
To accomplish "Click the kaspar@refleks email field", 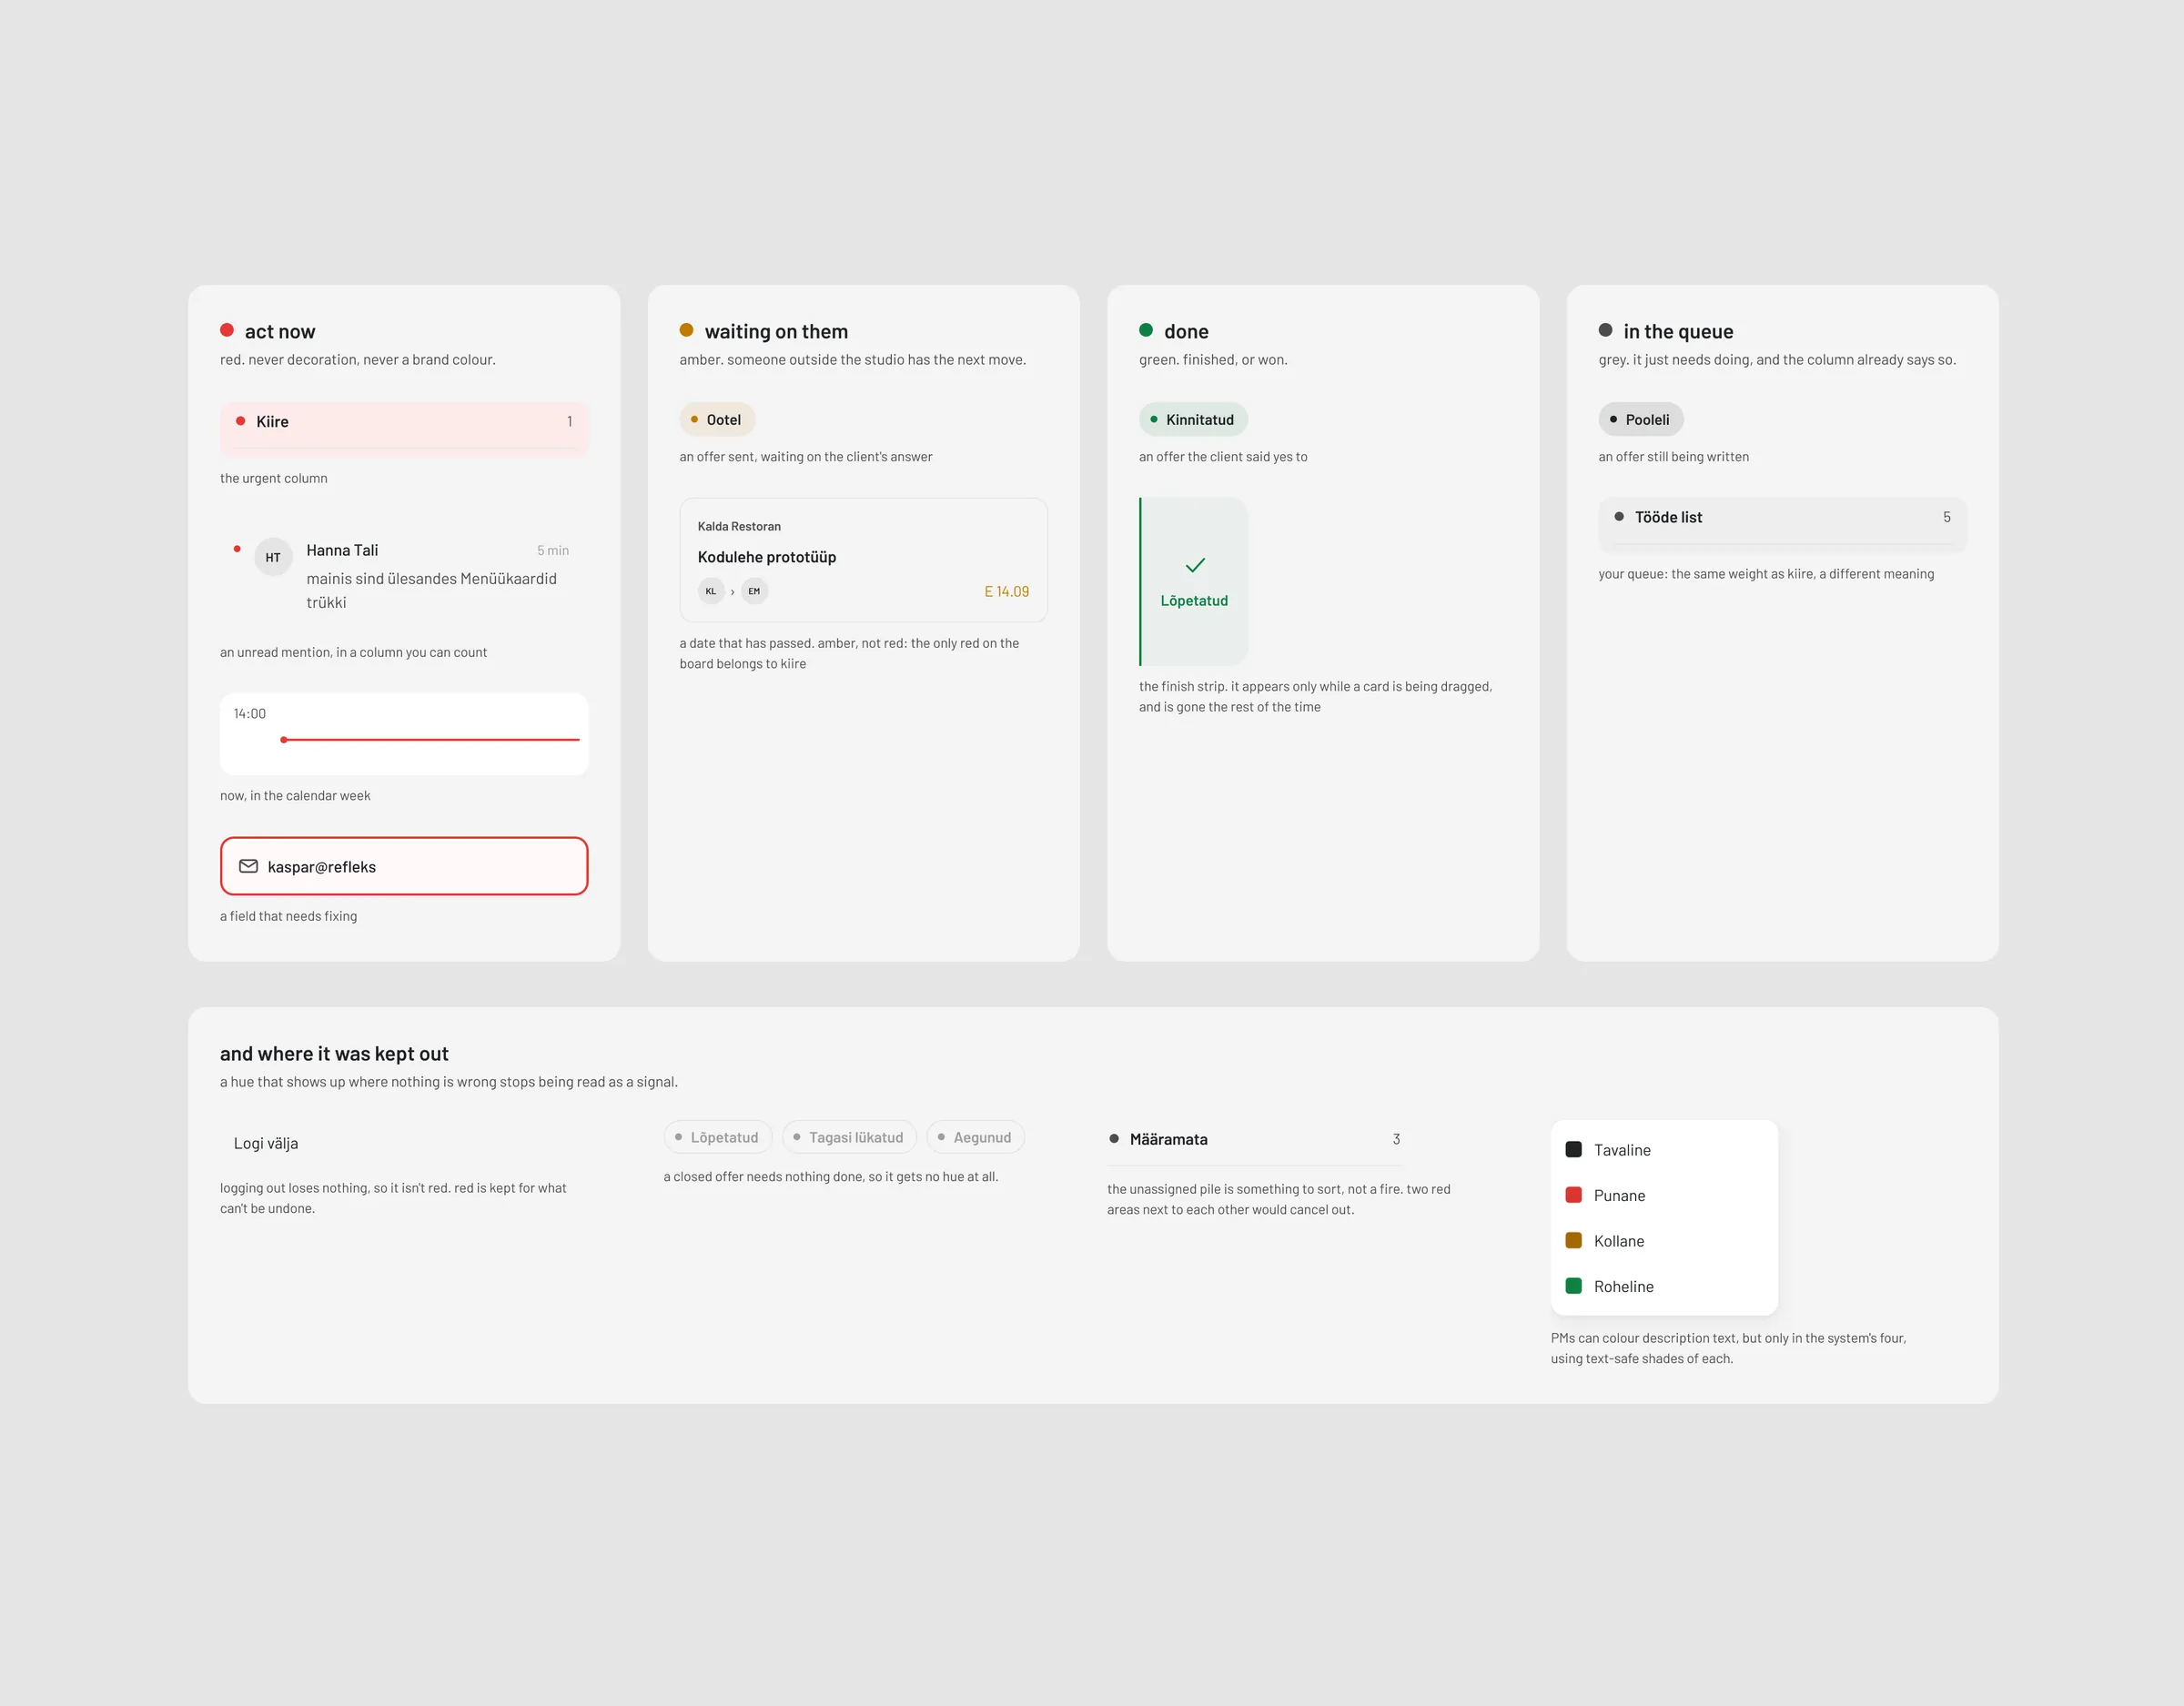I will click(x=404, y=866).
